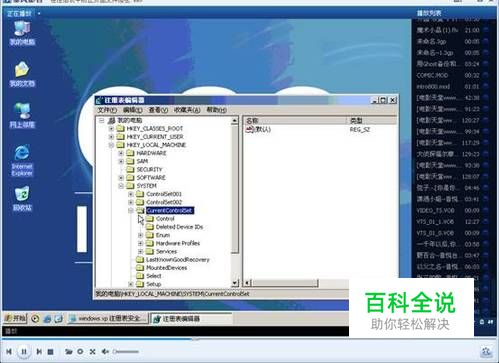499x363 pixels.
Task: Mute the player with the speaker icon
Action: [105, 351]
